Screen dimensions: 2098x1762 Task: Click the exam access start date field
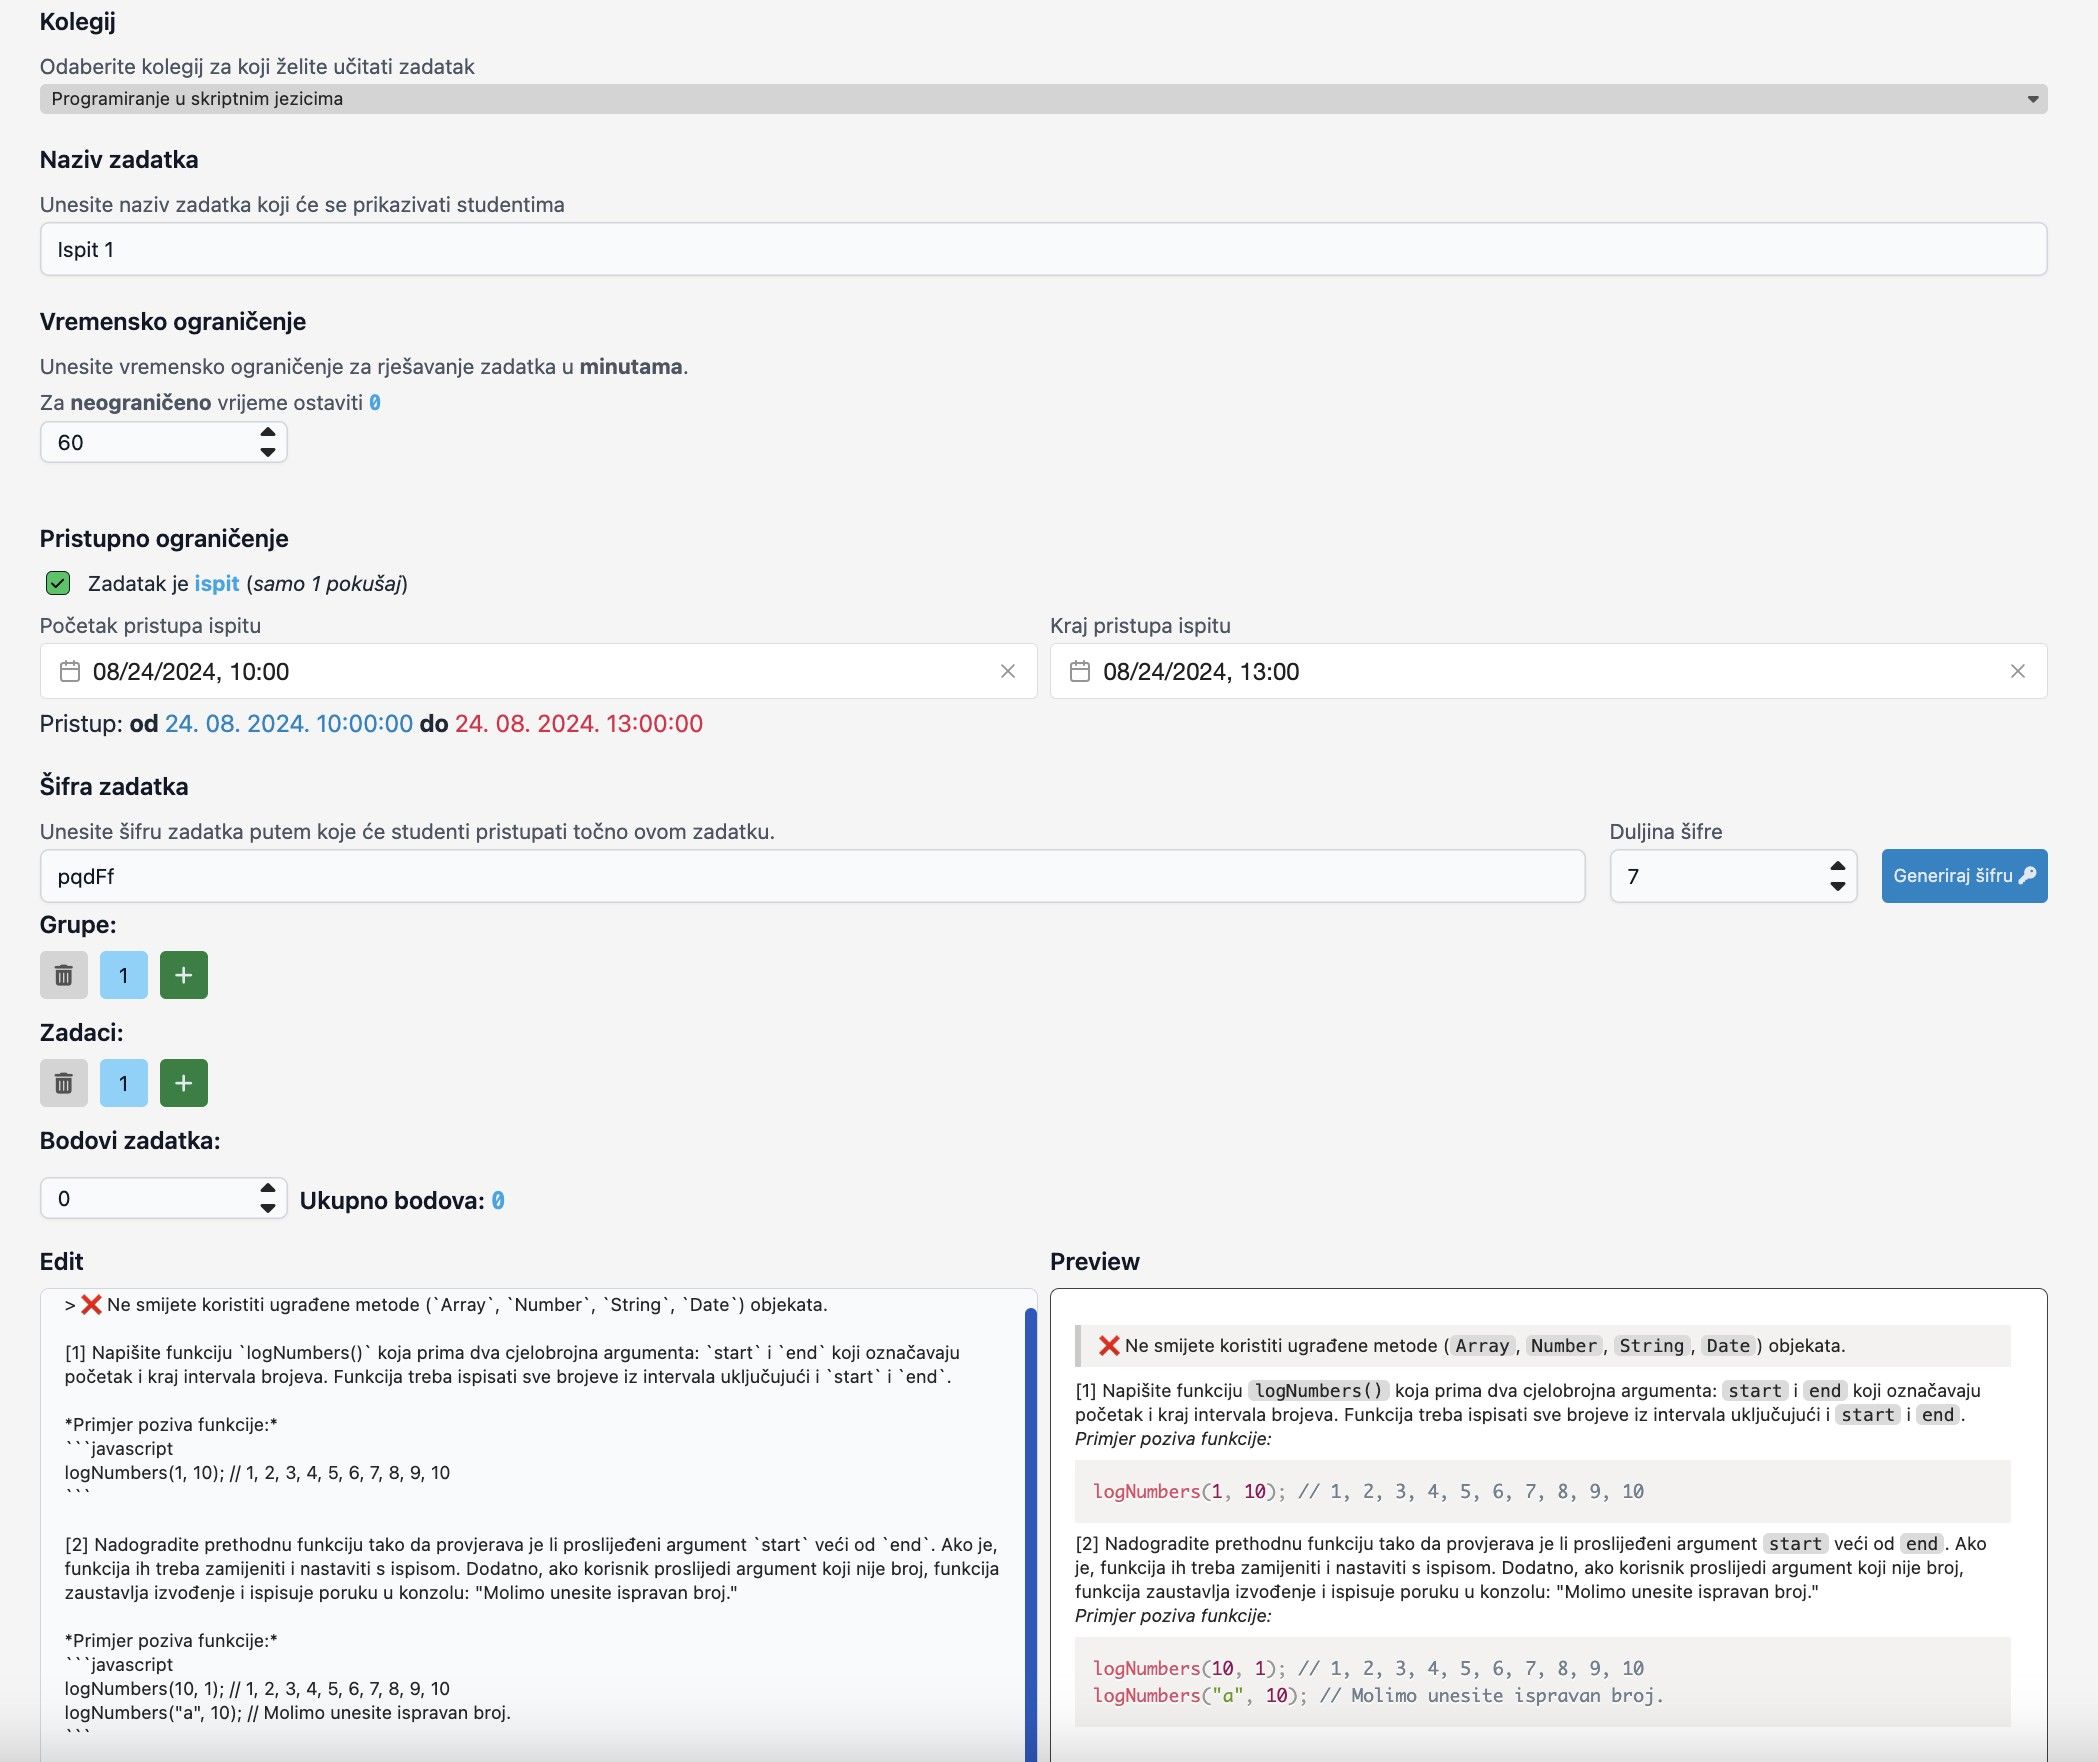coord(538,671)
